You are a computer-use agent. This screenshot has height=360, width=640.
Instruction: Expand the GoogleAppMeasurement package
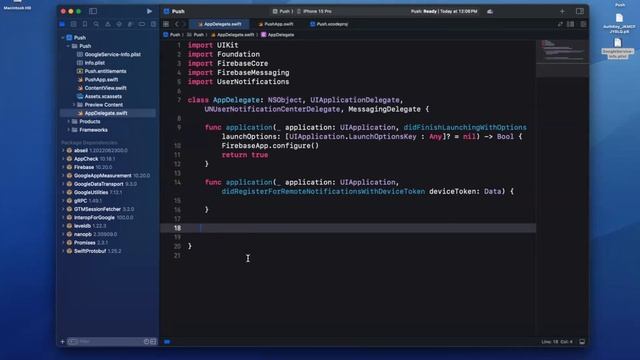coord(63,176)
